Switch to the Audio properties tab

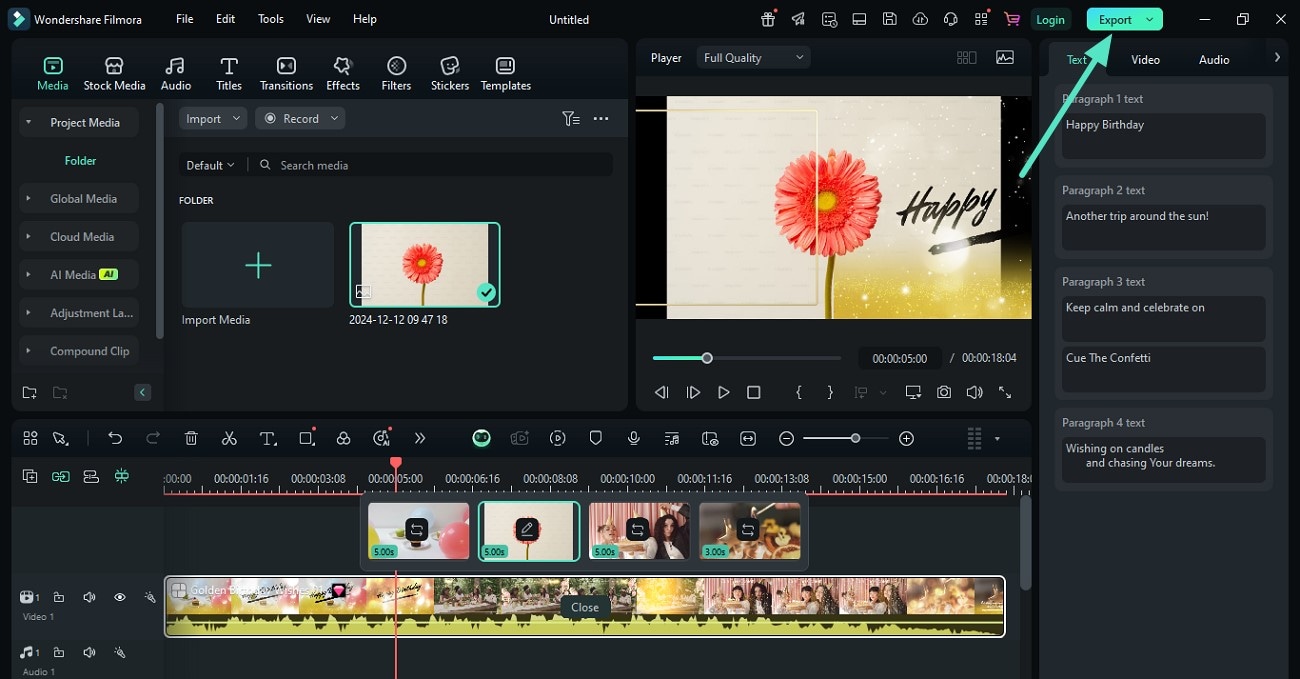[x=1214, y=60]
